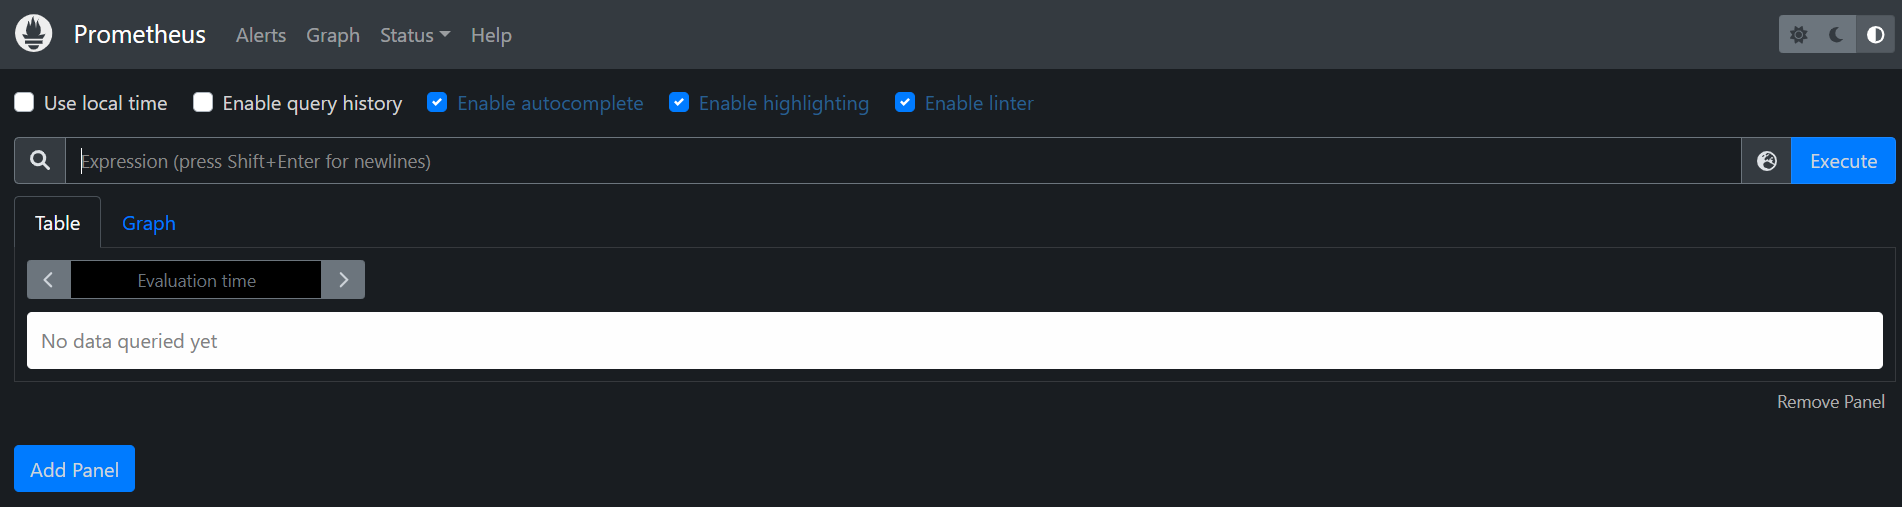Open the metrics explorer globe icon
1902x507 pixels.
pyautogui.click(x=1767, y=161)
